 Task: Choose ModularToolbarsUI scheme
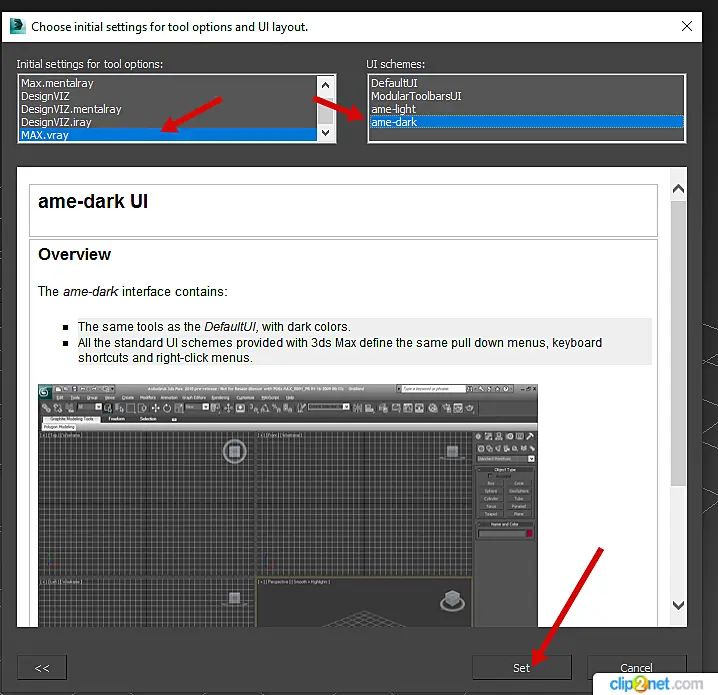pos(526,96)
